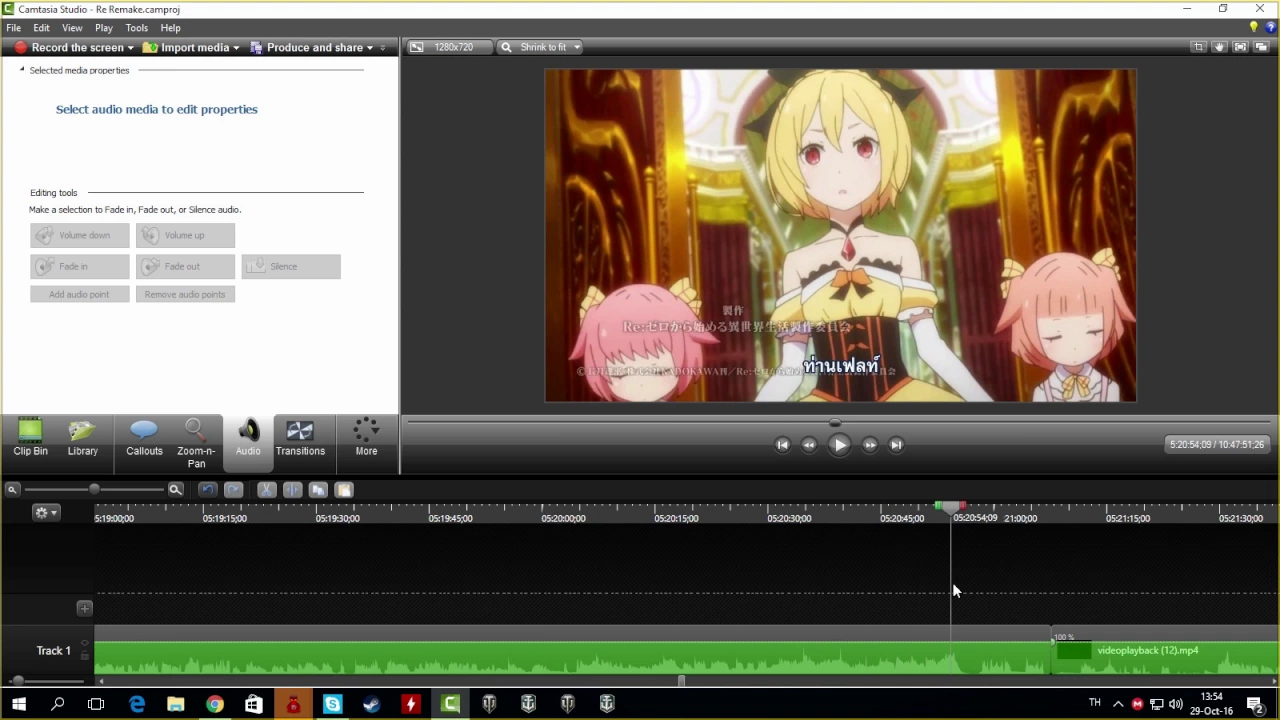Click the Volume up button

(185, 235)
